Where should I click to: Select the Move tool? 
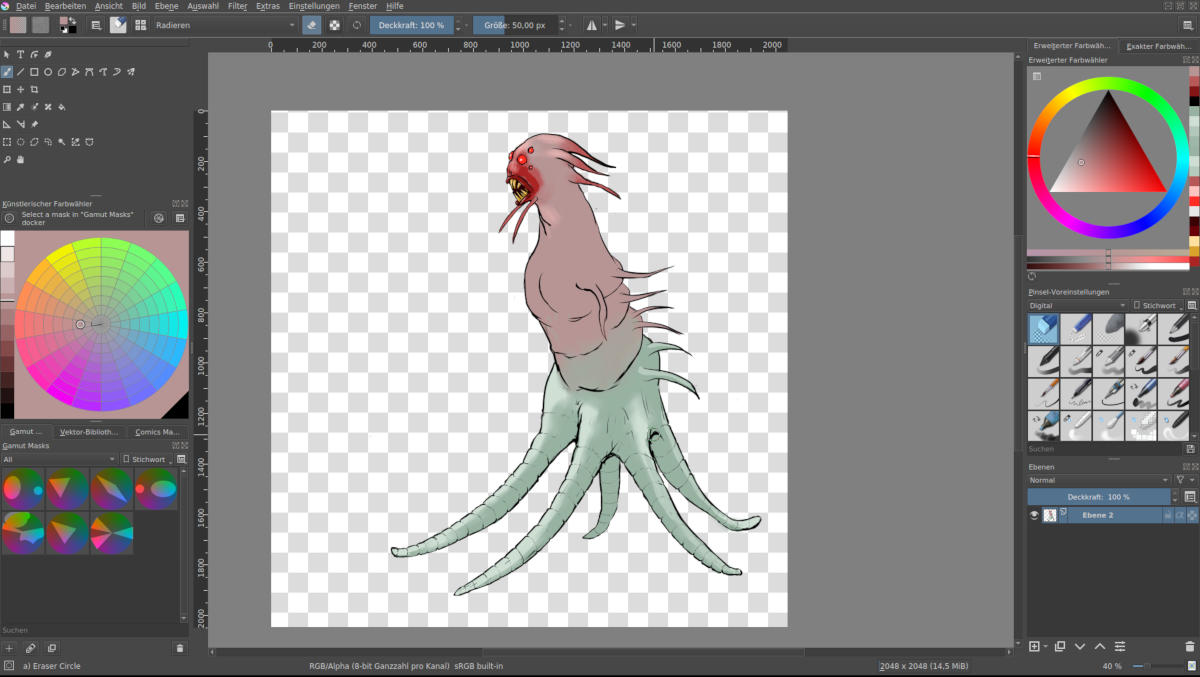pos(20,90)
